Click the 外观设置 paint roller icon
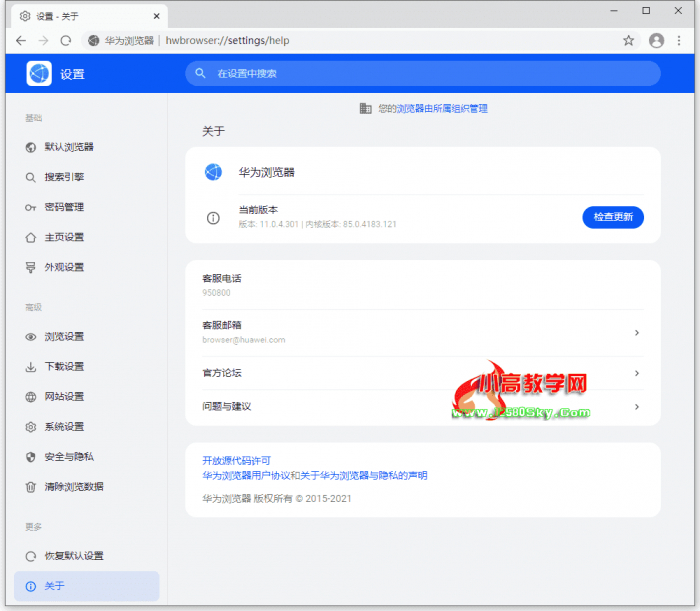The width and height of the screenshot is (700, 611). pyautogui.click(x=30, y=267)
